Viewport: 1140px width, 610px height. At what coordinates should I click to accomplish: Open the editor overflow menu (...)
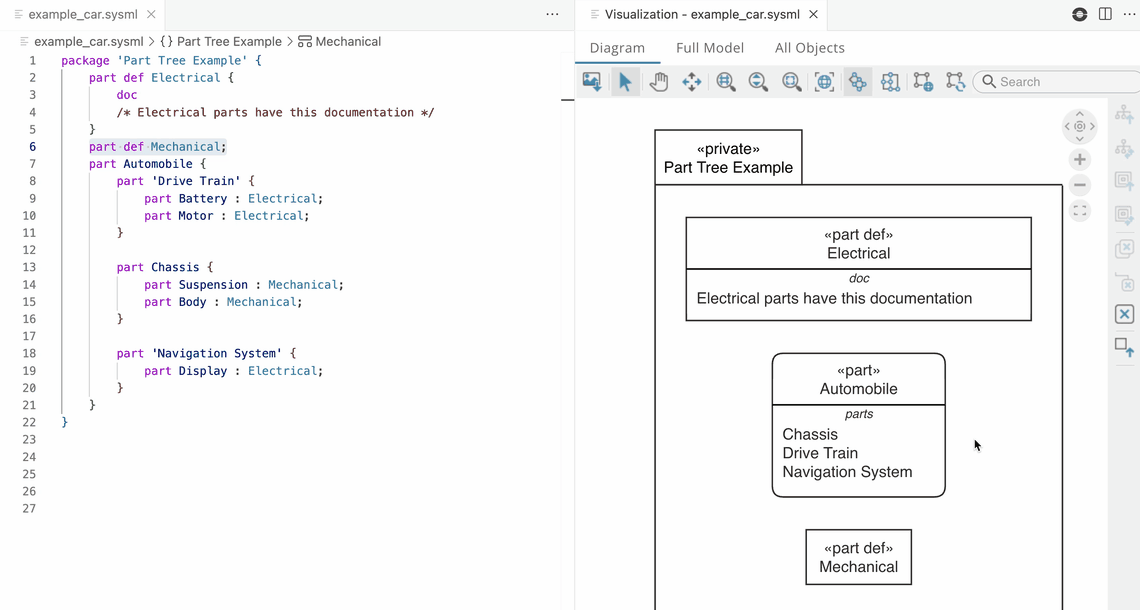[x=552, y=14]
